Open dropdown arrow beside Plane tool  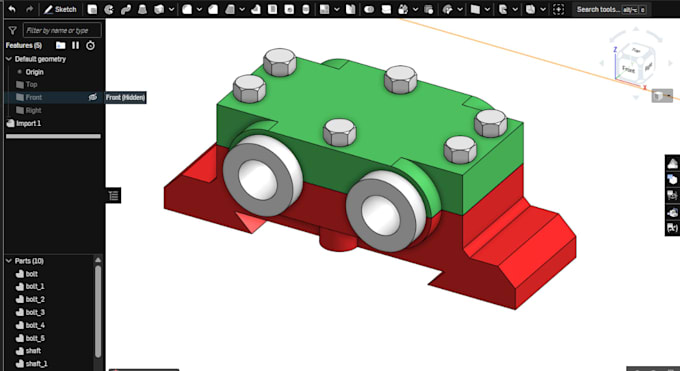tap(487, 9)
